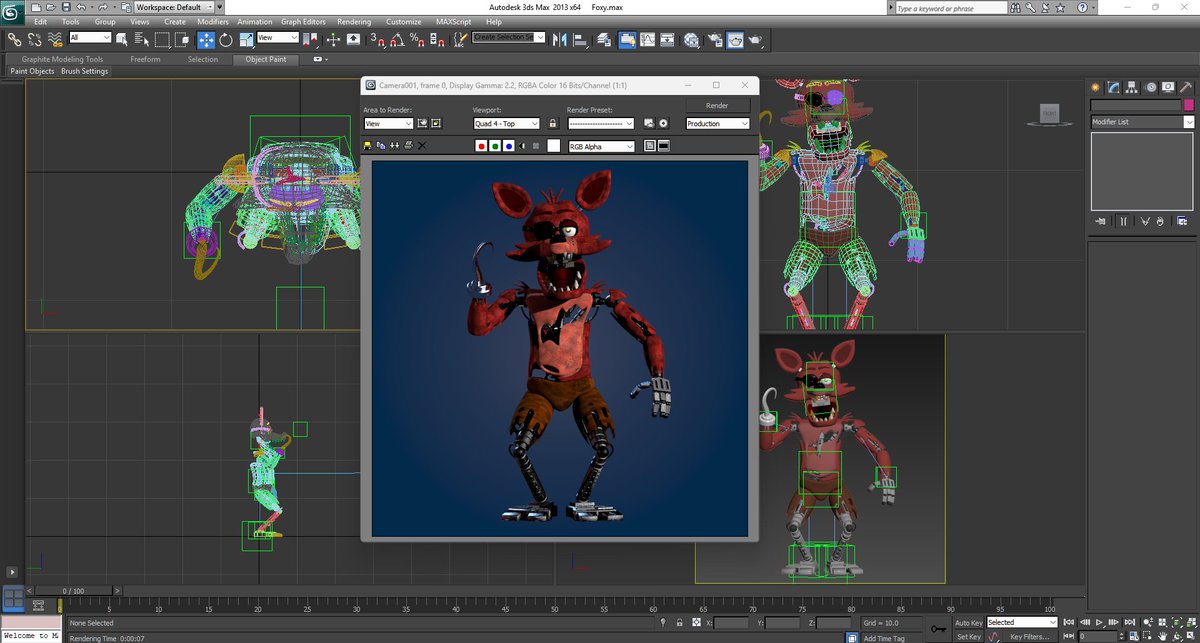This screenshot has width=1200, height=643.
Task: Toggle Percent Snap in main toolbar
Action: coord(417,39)
